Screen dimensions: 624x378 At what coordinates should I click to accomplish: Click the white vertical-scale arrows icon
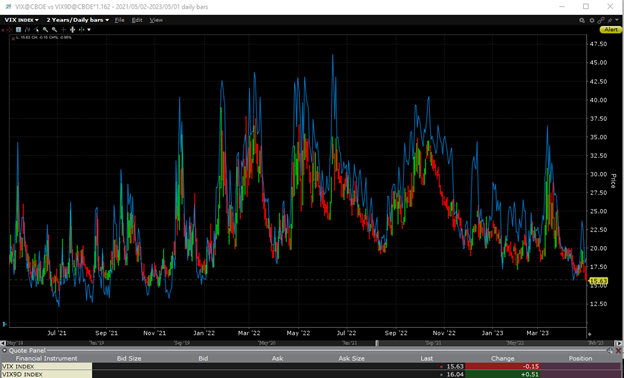pyautogui.click(x=72, y=30)
